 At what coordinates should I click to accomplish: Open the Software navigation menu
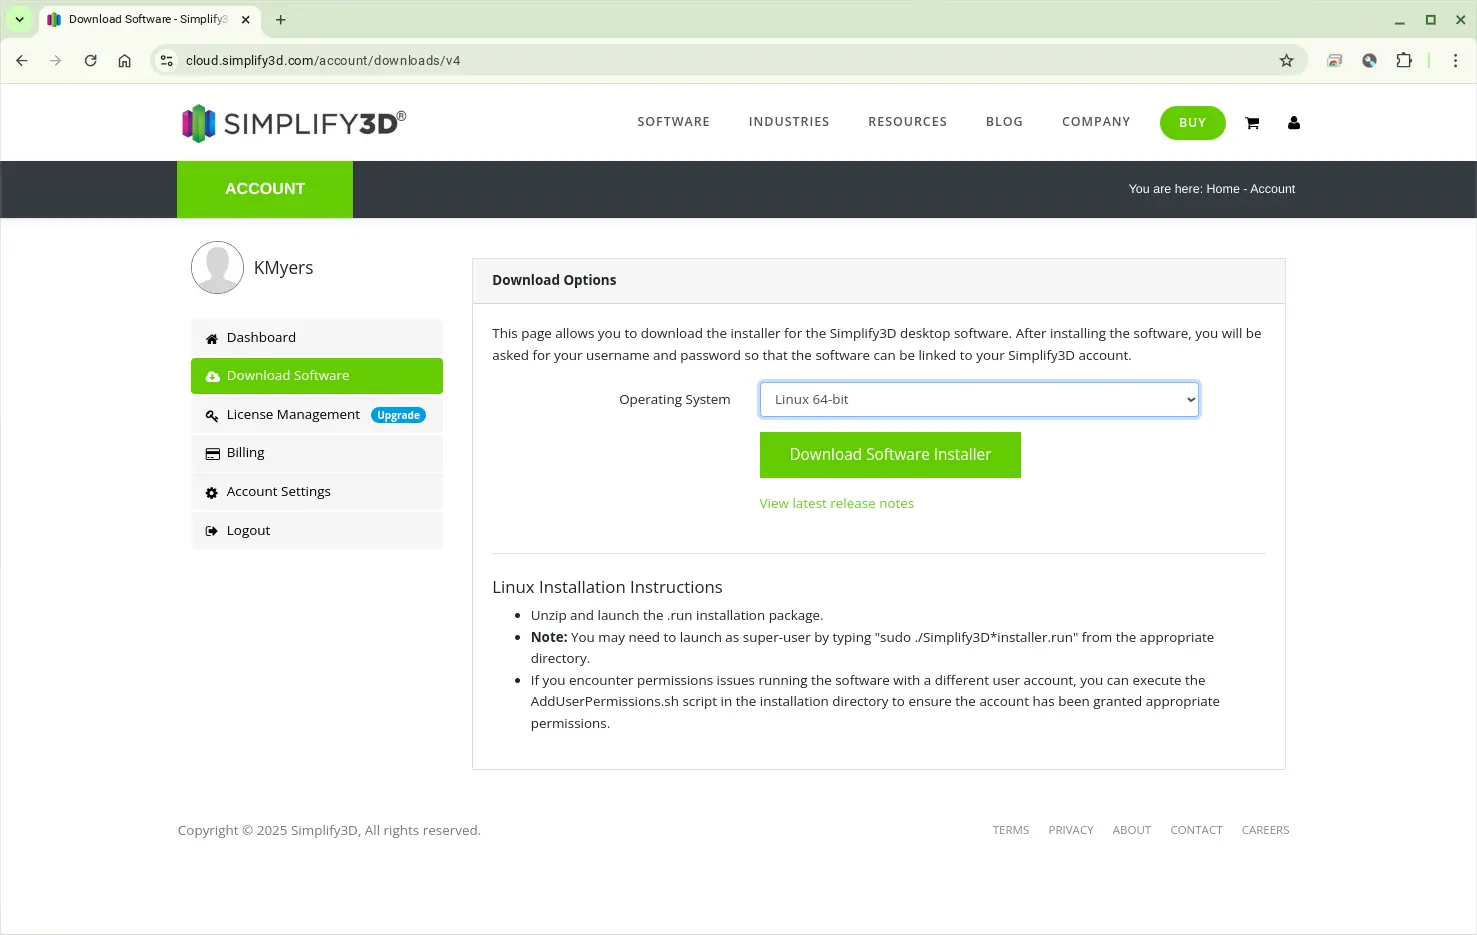point(673,122)
